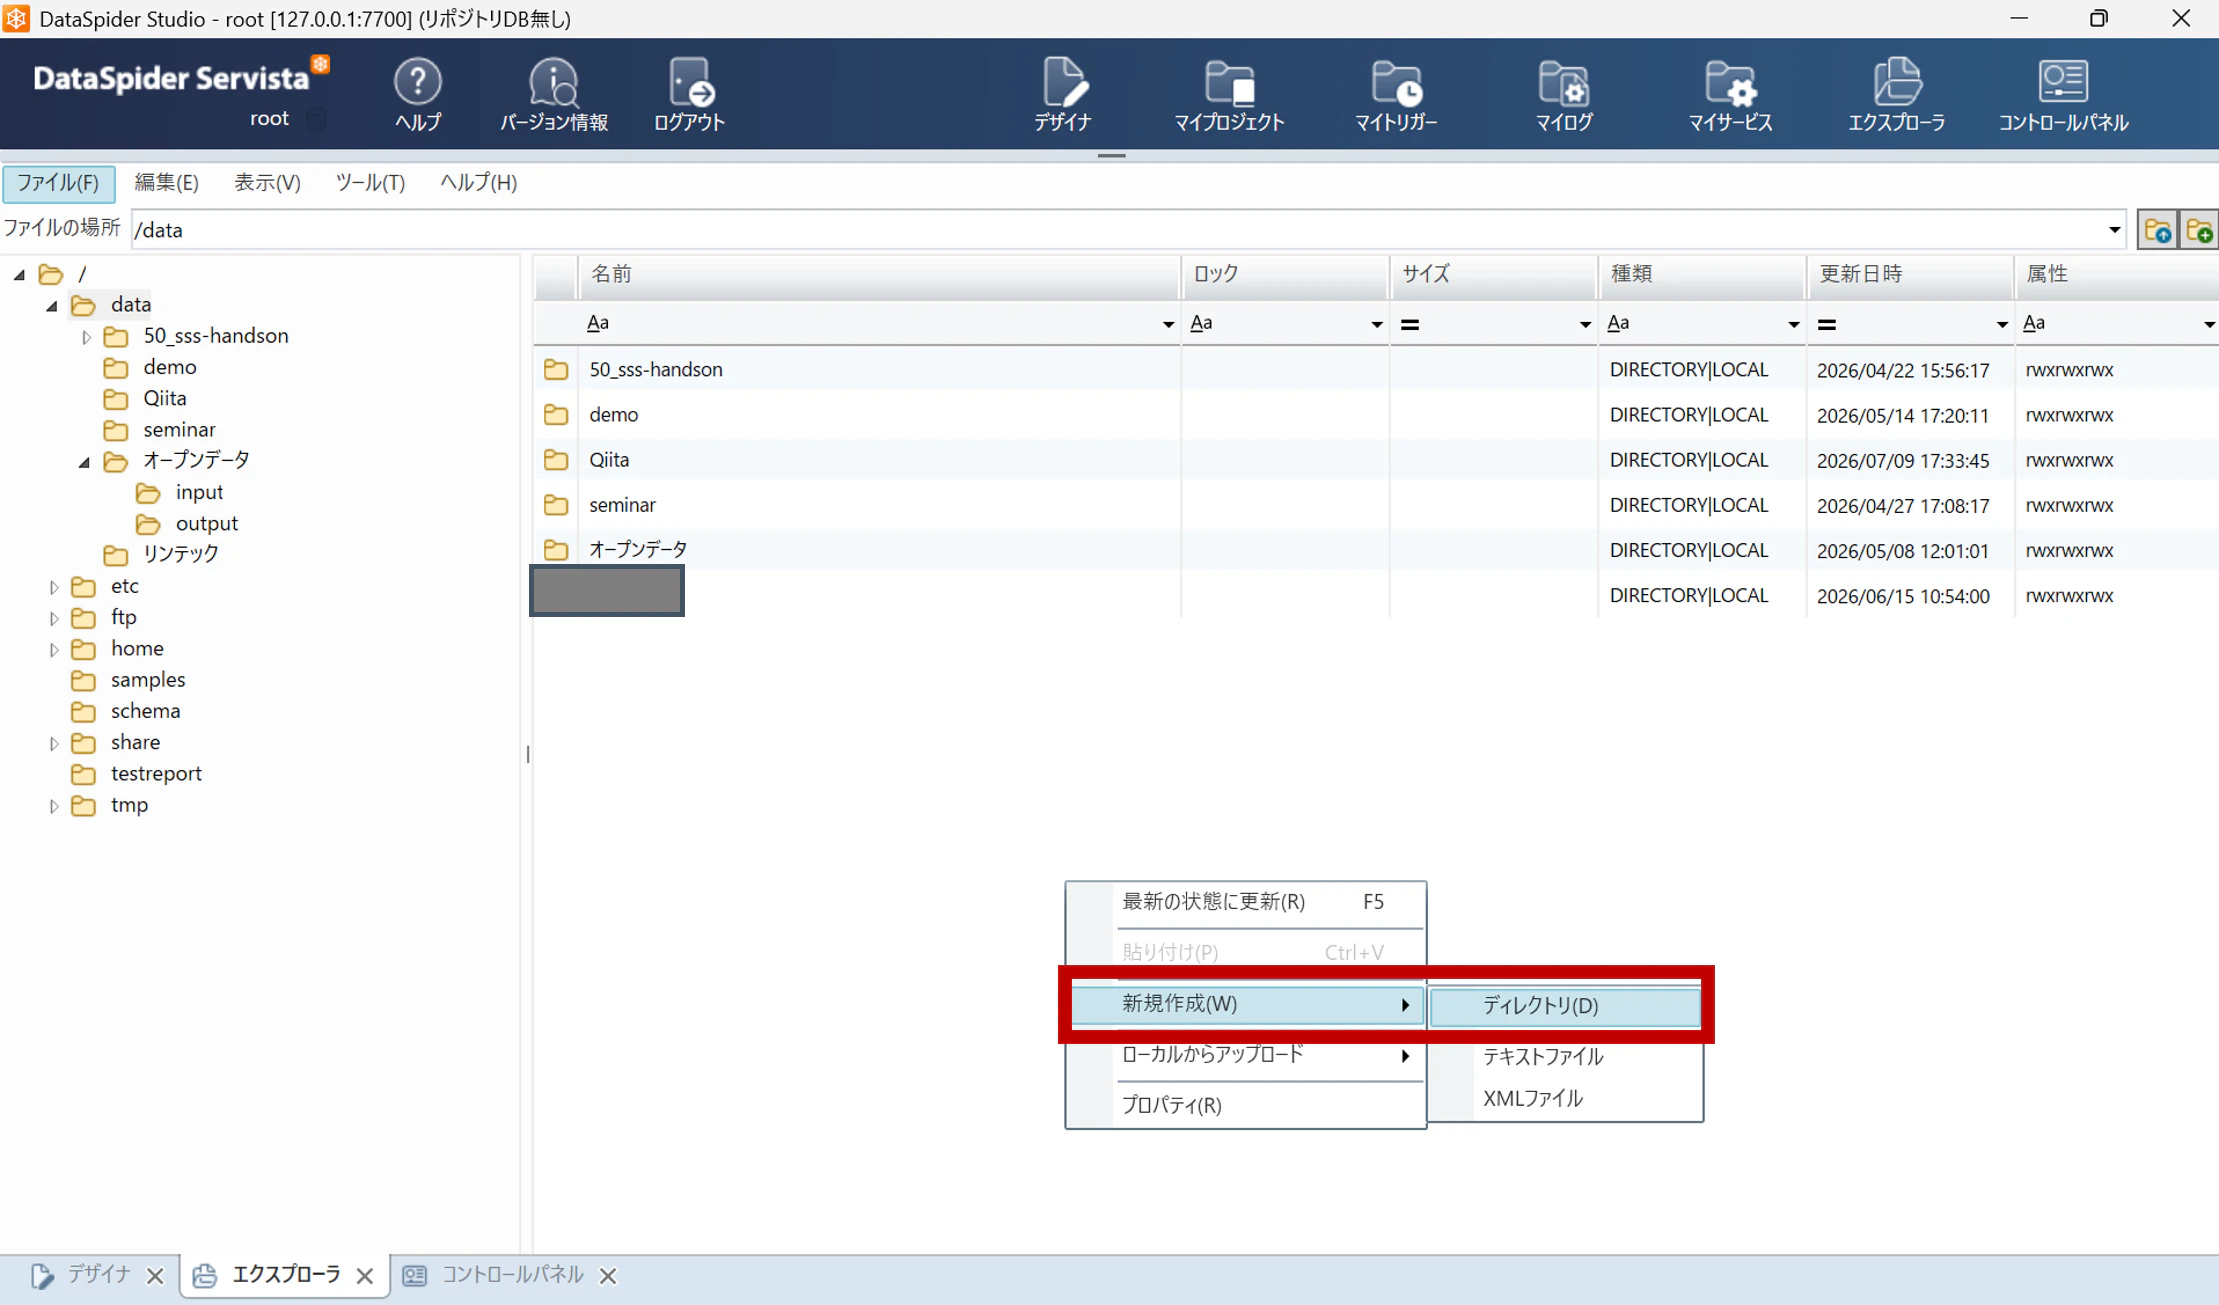The height and width of the screenshot is (1305, 2219).
Task: Open Version Info (バージョン情報) icon
Action: tap(553, 94)
